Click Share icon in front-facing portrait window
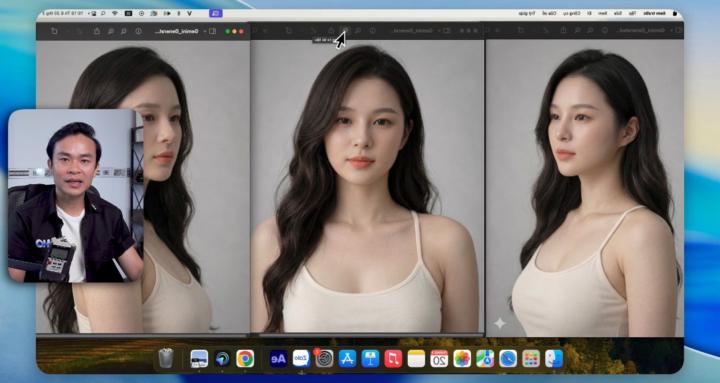Image resolution: width=720 pixels, height=383 pixels. click(x=331, y=31)
